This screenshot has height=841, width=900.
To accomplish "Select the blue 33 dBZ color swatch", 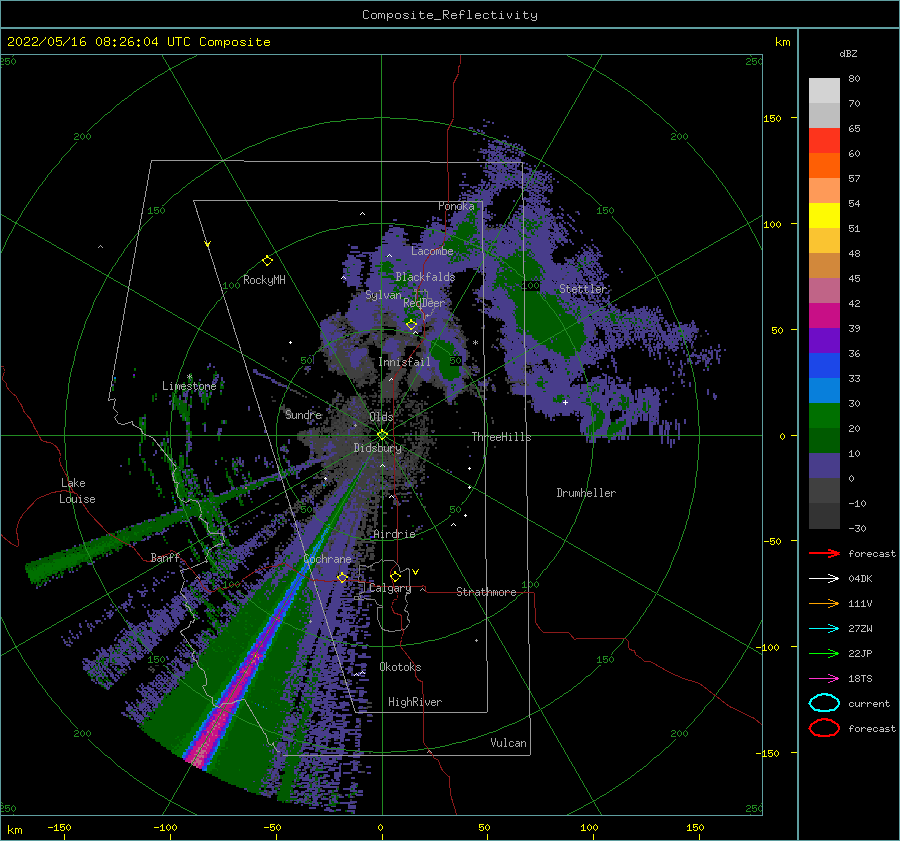I will click(824, 365).
